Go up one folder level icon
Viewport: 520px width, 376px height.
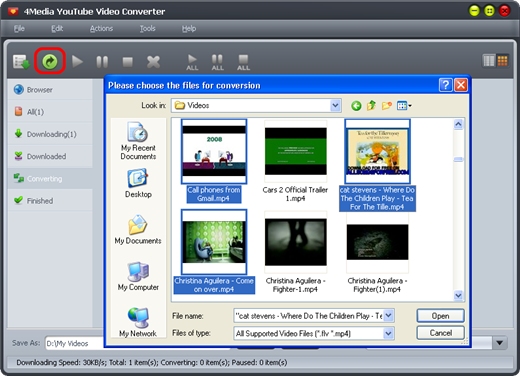pyautogui.click(x=371, y=106)
